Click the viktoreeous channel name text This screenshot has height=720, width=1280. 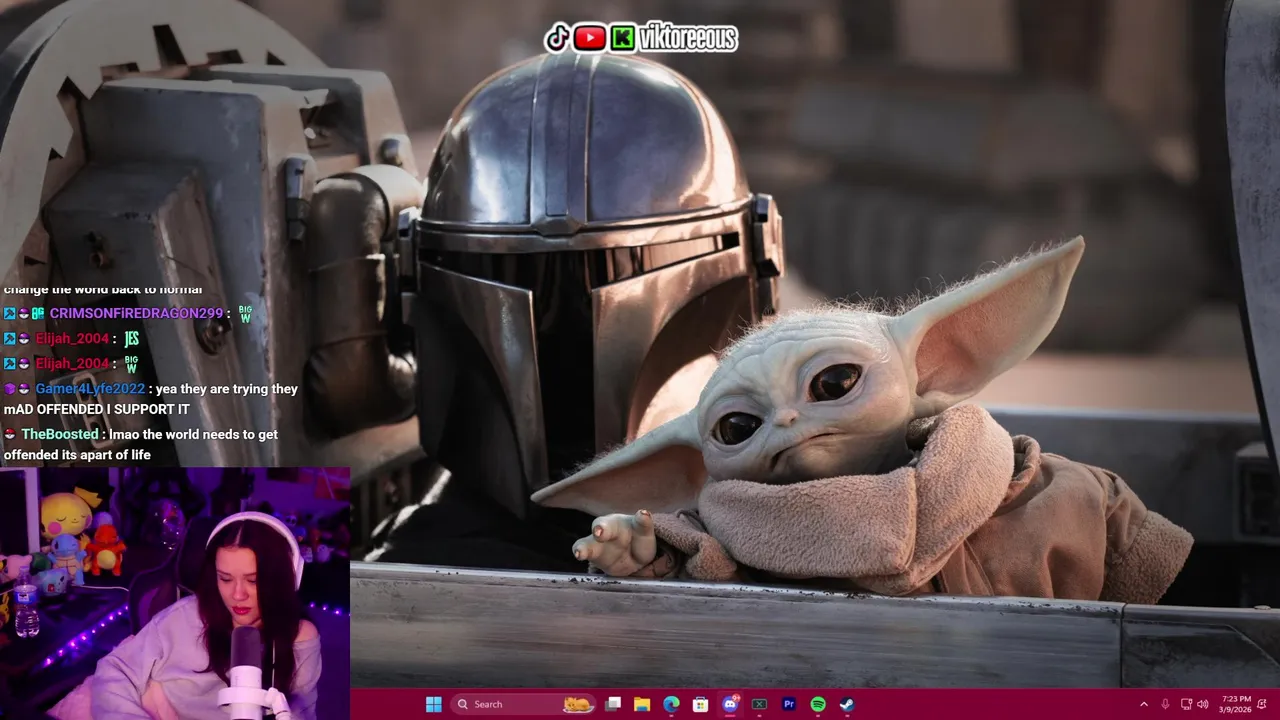[x=687, y=38]
